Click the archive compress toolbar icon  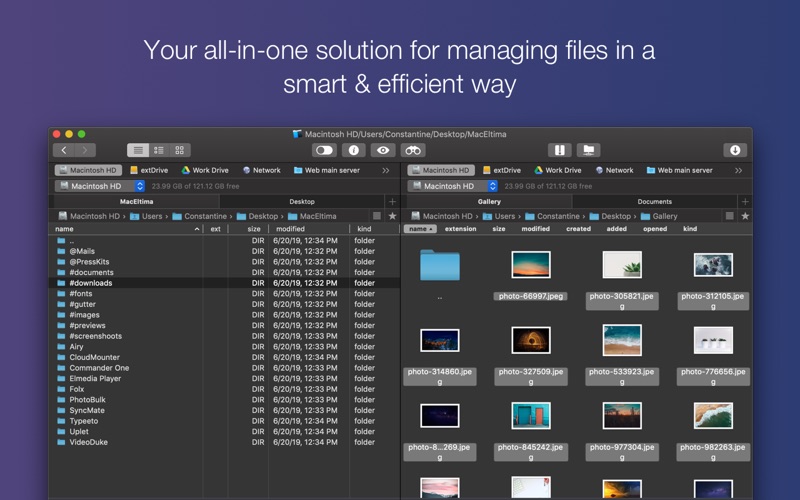point(560,150)
